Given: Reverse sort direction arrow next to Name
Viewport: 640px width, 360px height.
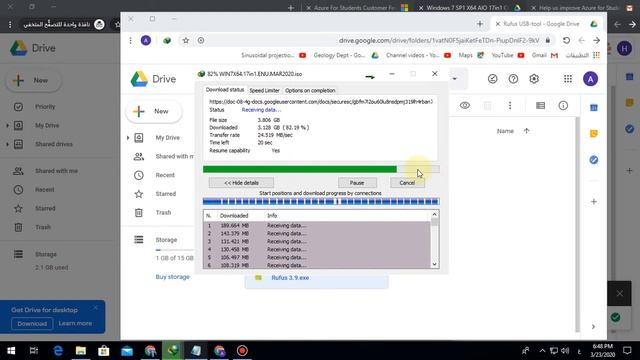Looking at the screenshot, I should click(x=526, y=131).
